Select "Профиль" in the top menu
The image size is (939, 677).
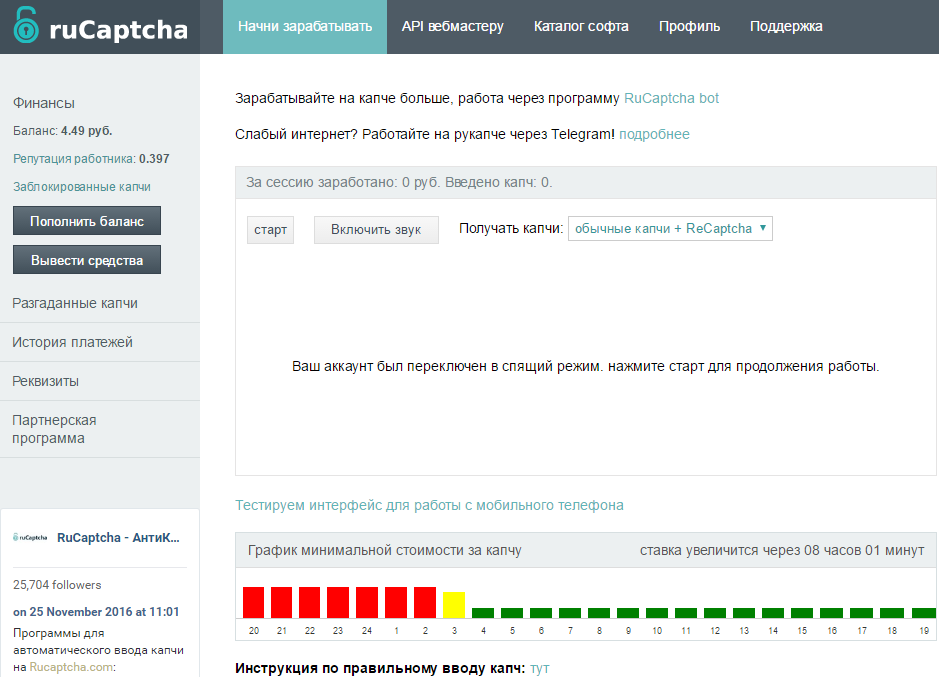point(689,27)
